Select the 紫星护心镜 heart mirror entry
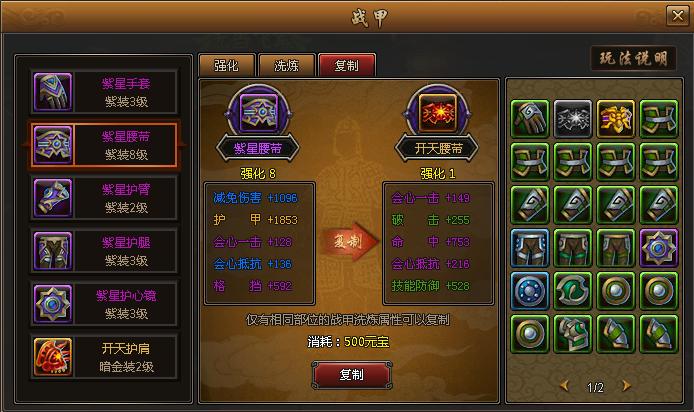The width and height of the screenshot is (694, 412). pyautogui.click(x=104, y=304)
